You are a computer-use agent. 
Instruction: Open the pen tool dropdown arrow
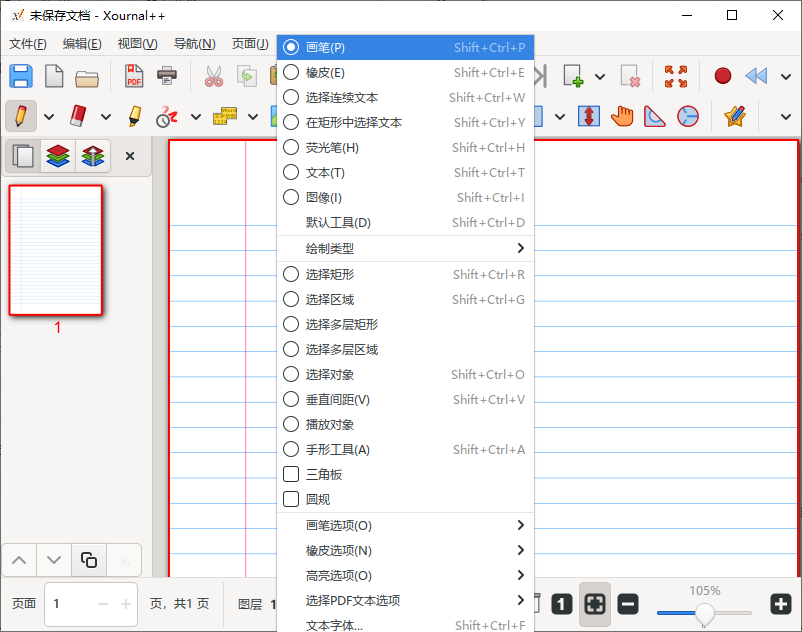pyautogui.click(x=49, y=117)
